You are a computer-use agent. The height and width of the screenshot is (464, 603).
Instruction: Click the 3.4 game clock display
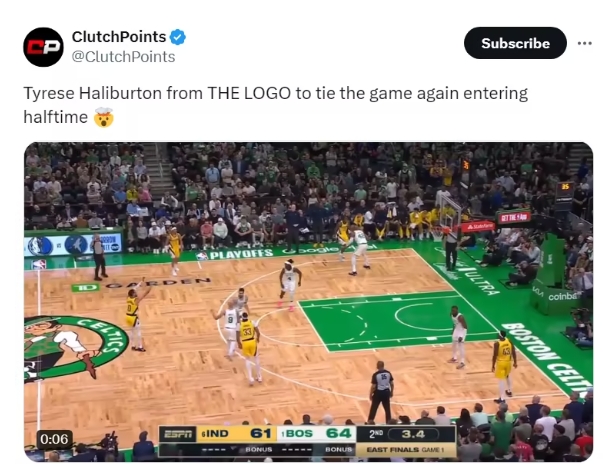coord(413,434)
